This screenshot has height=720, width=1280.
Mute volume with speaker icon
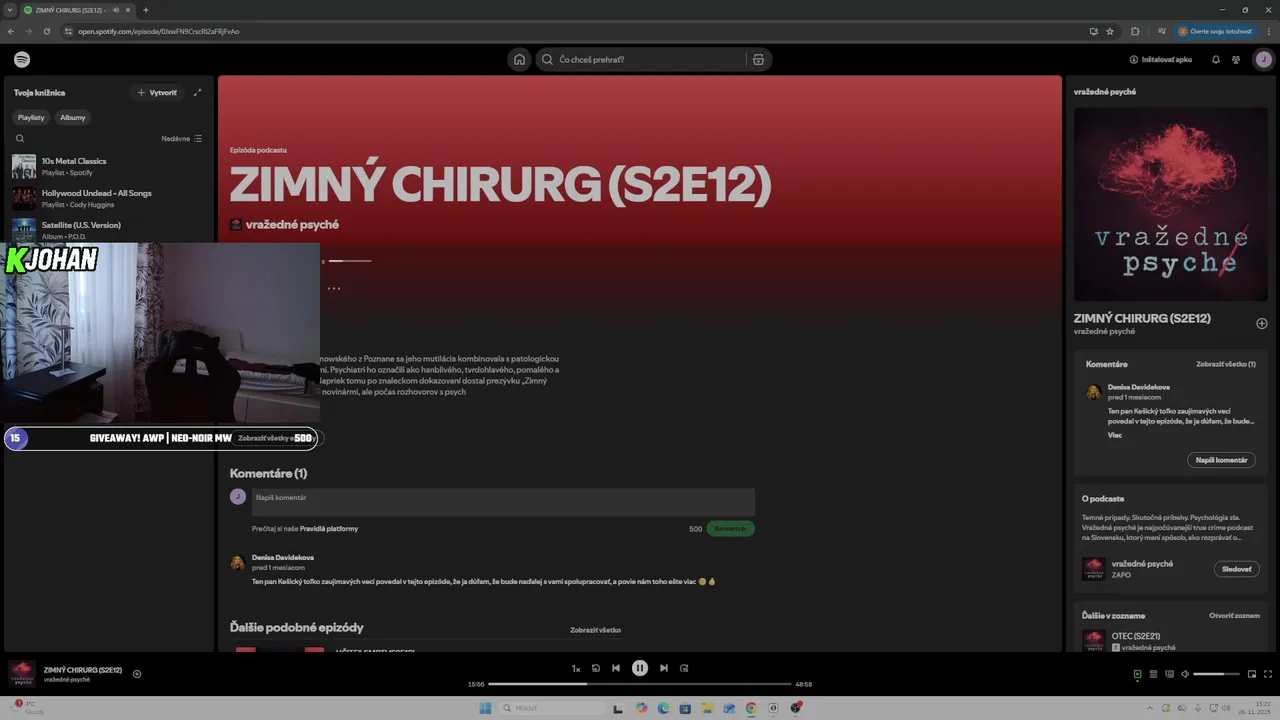click(x=1185, y=674)
